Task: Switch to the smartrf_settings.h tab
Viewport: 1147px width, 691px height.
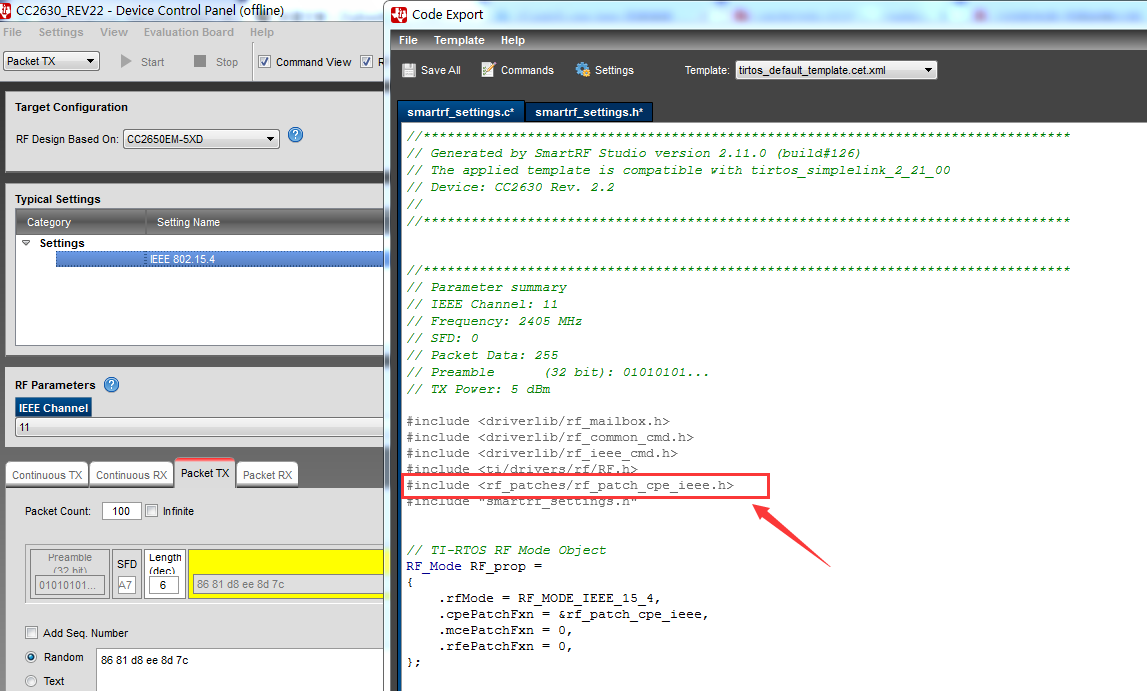Action: (589, 112)
